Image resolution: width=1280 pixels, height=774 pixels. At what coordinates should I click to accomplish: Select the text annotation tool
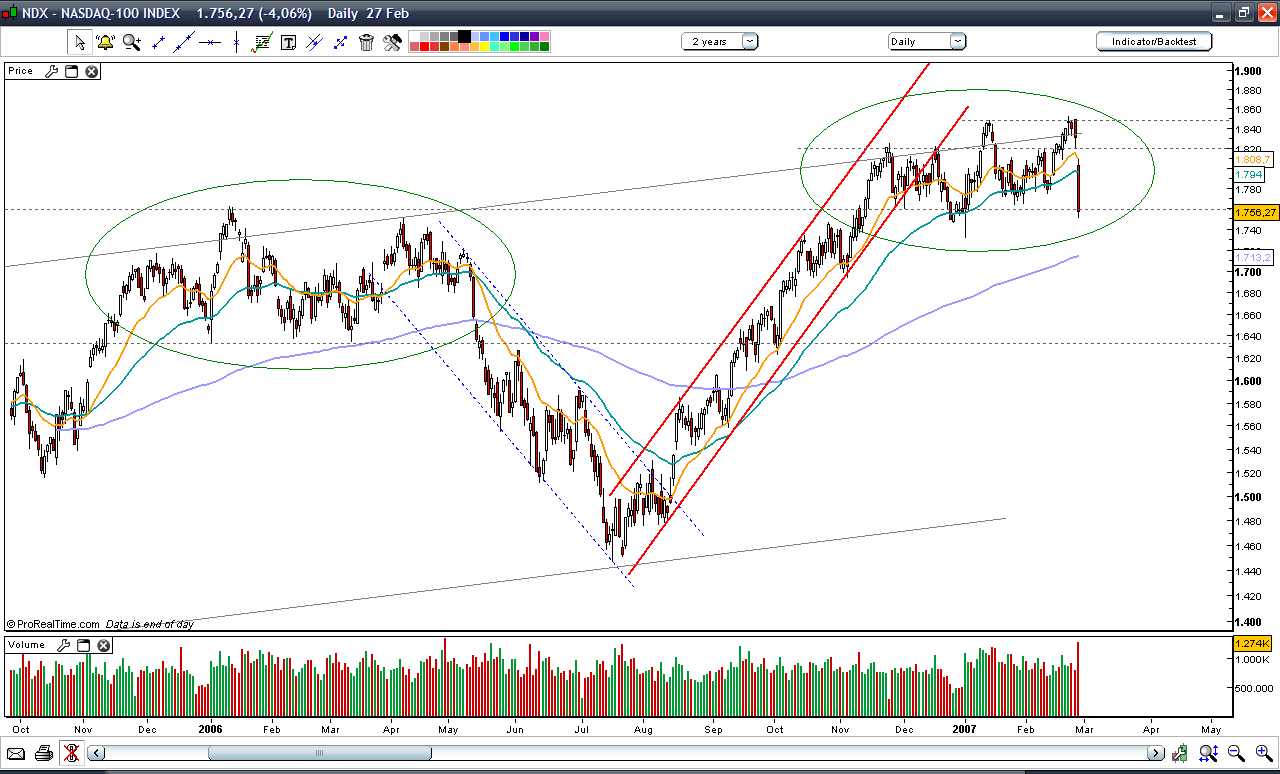288,42
